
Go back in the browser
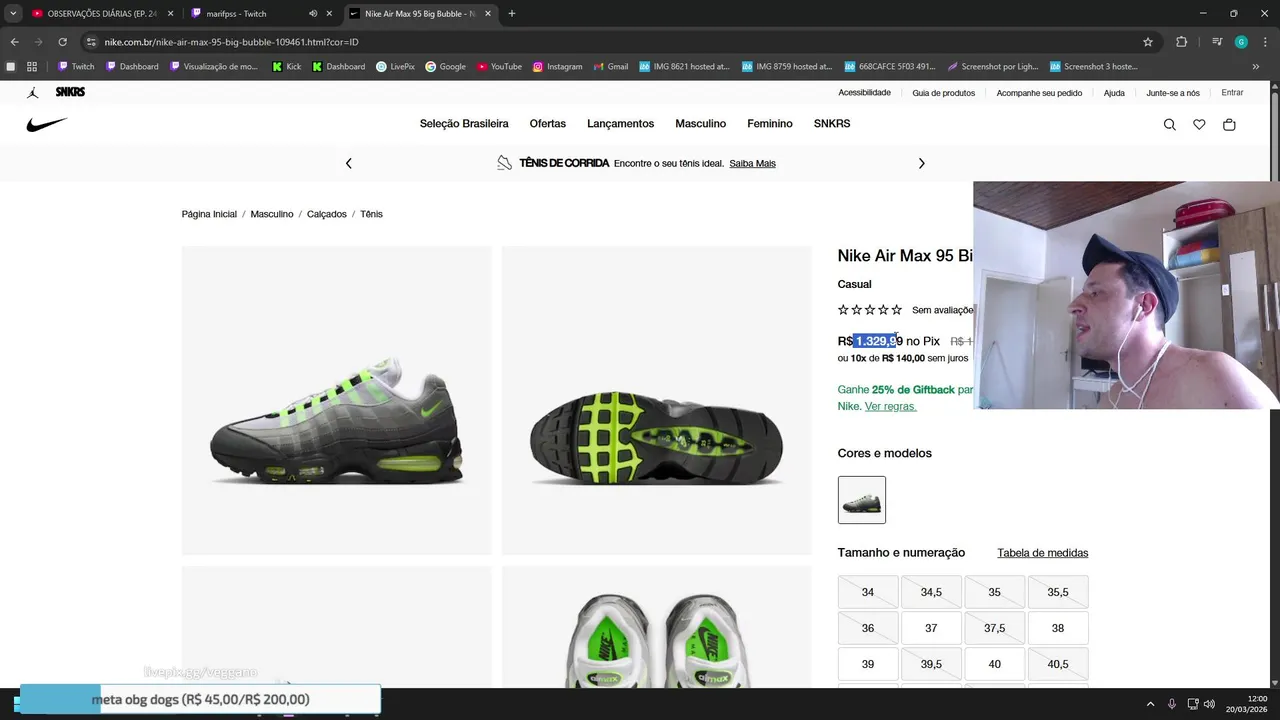[x=14, y=42]
